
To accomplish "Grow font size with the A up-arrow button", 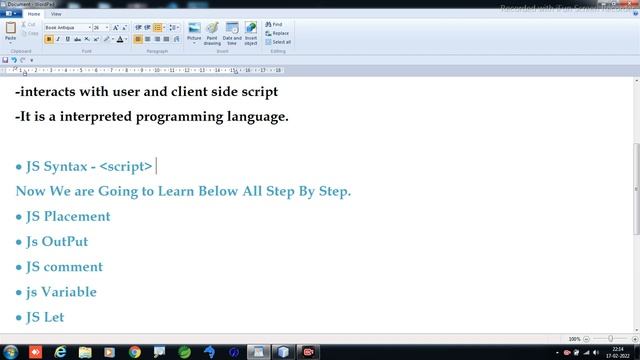I will coord(116,27).
